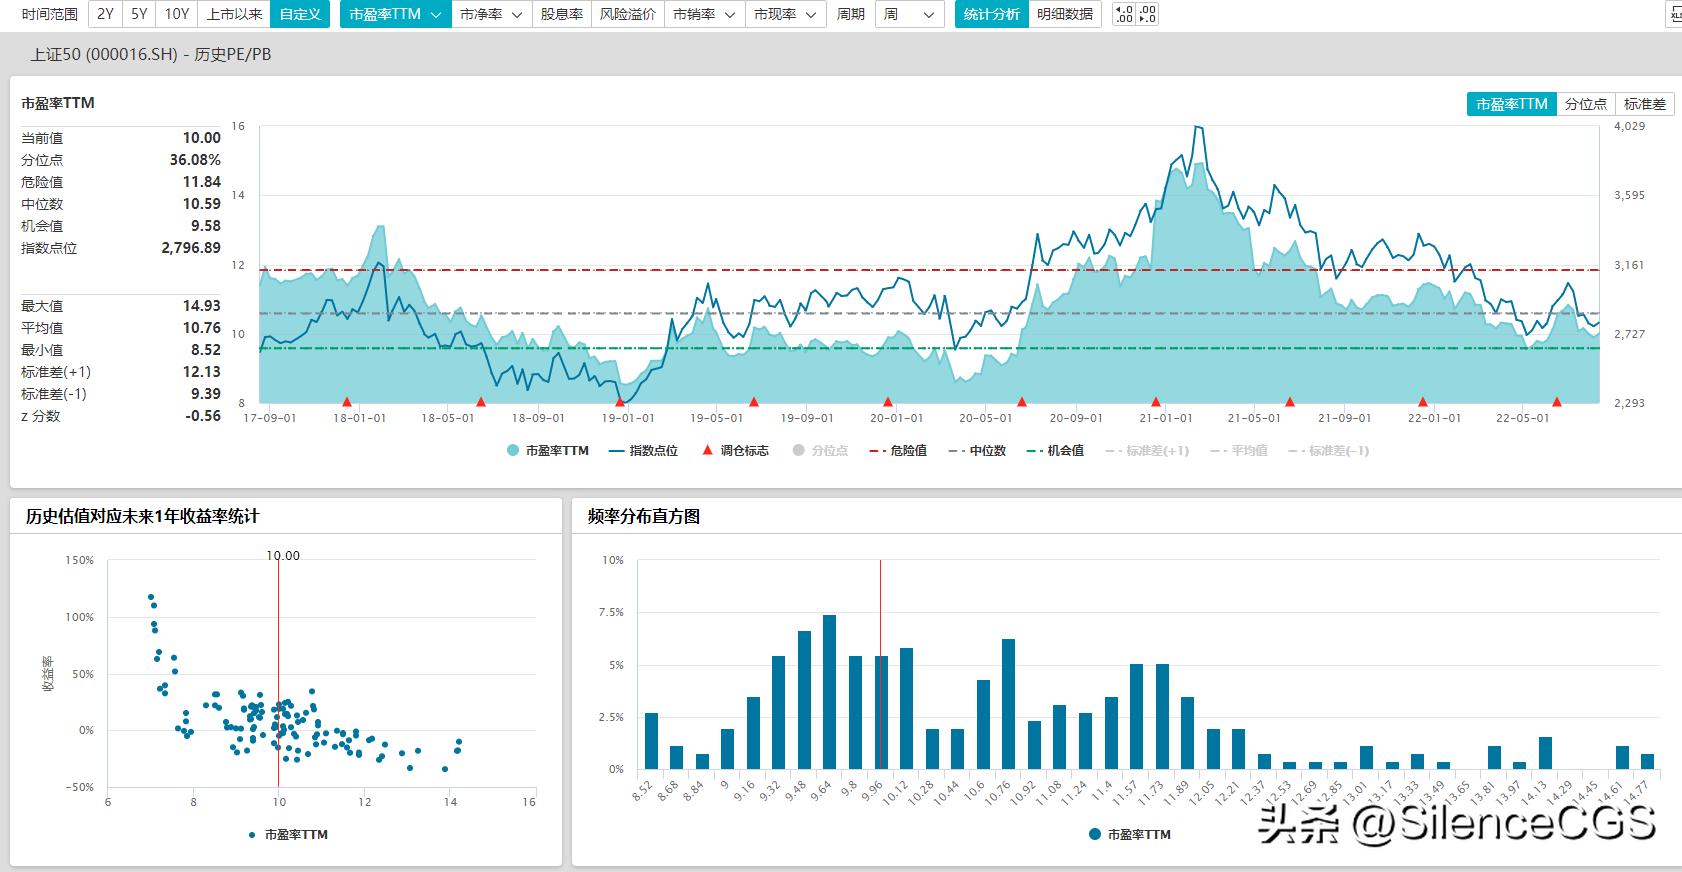This screenshot has height=872, width=1682.
Task: Click the red triangle marker near 21-01-01
Action: pos(1156,402)
